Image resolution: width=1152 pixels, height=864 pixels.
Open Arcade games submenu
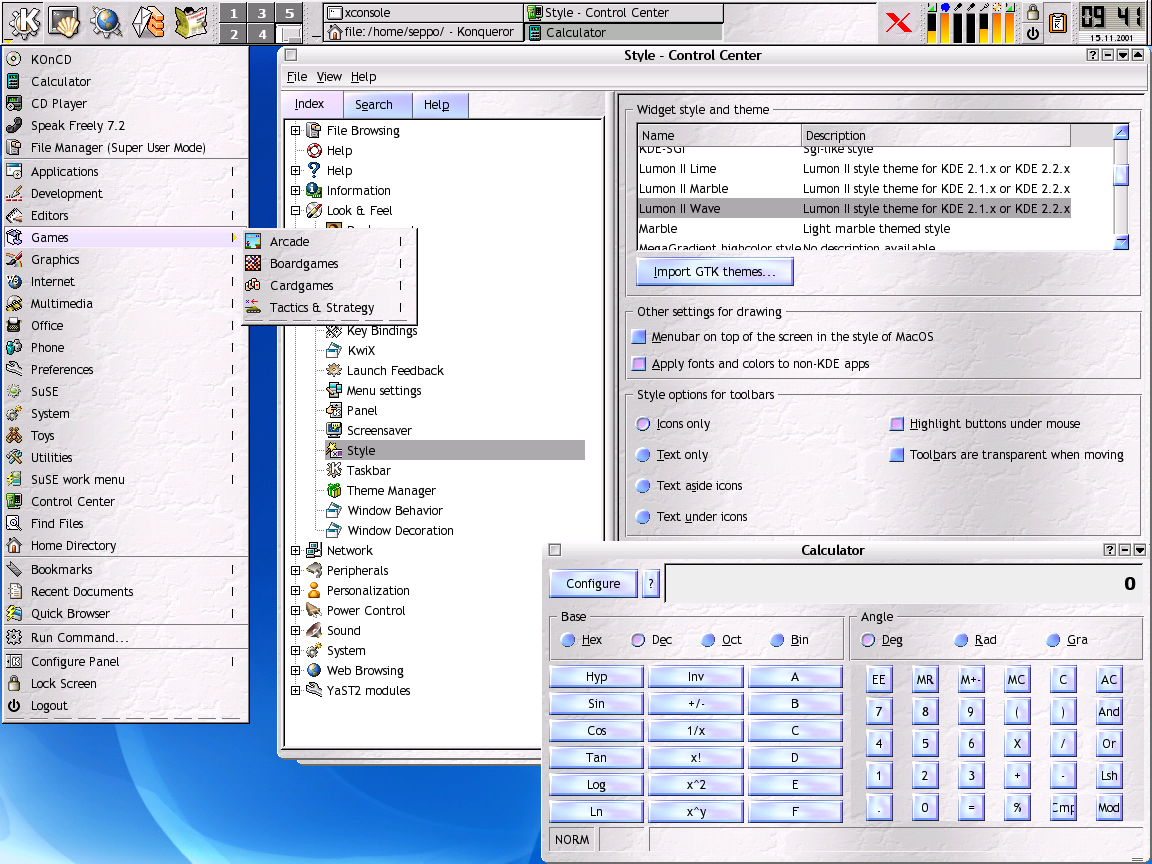coord(329,242)
